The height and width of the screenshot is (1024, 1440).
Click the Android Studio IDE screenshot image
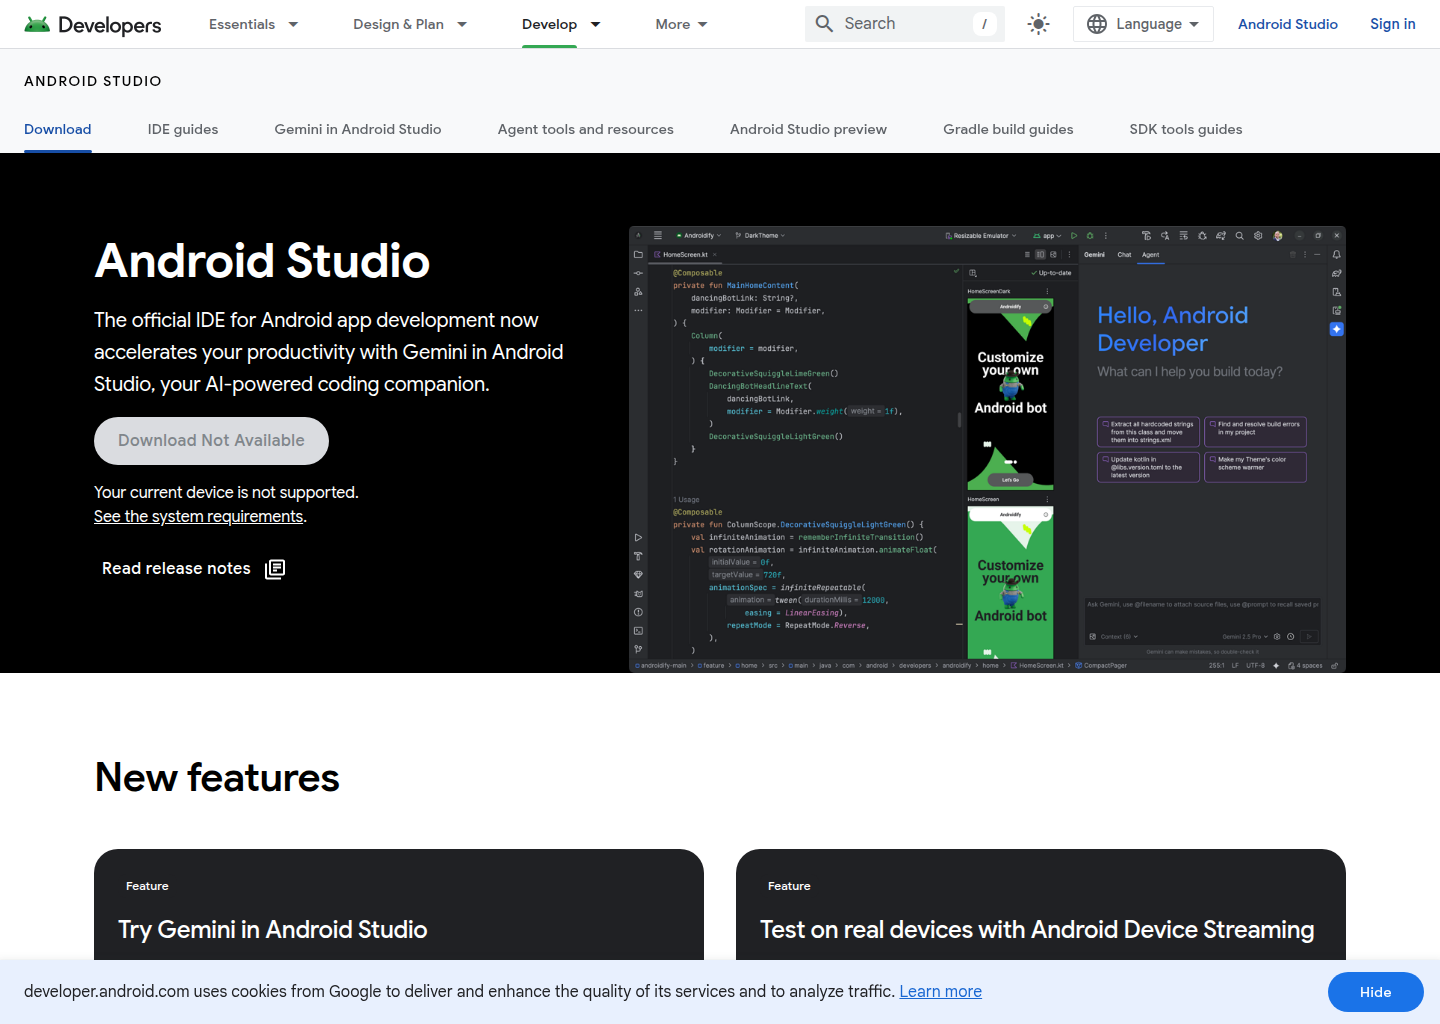pyautogui.click(x=987, y=449)
